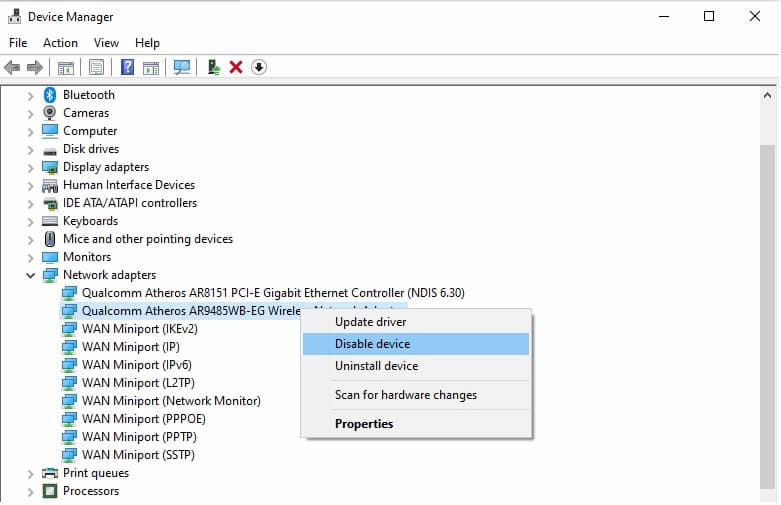Choose Properties from context menu
The image size is (781, 505).
(416, 424)
